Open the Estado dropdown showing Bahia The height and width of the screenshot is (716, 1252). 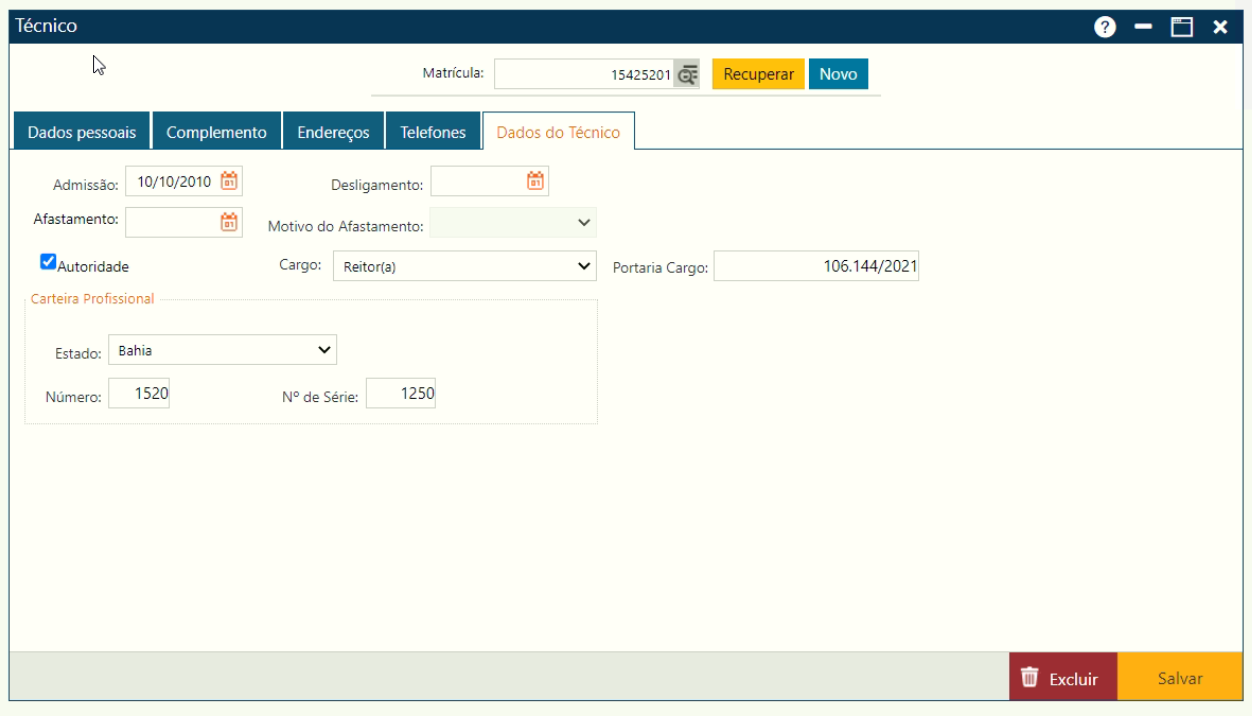pyautogui.click(x=323, y=350)
